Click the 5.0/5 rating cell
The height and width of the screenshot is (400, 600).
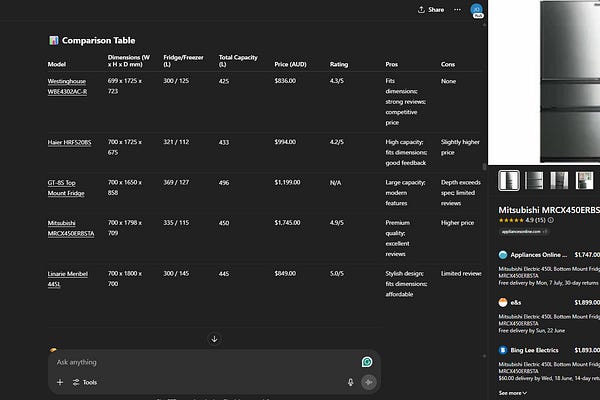click(x=337, y=274)
